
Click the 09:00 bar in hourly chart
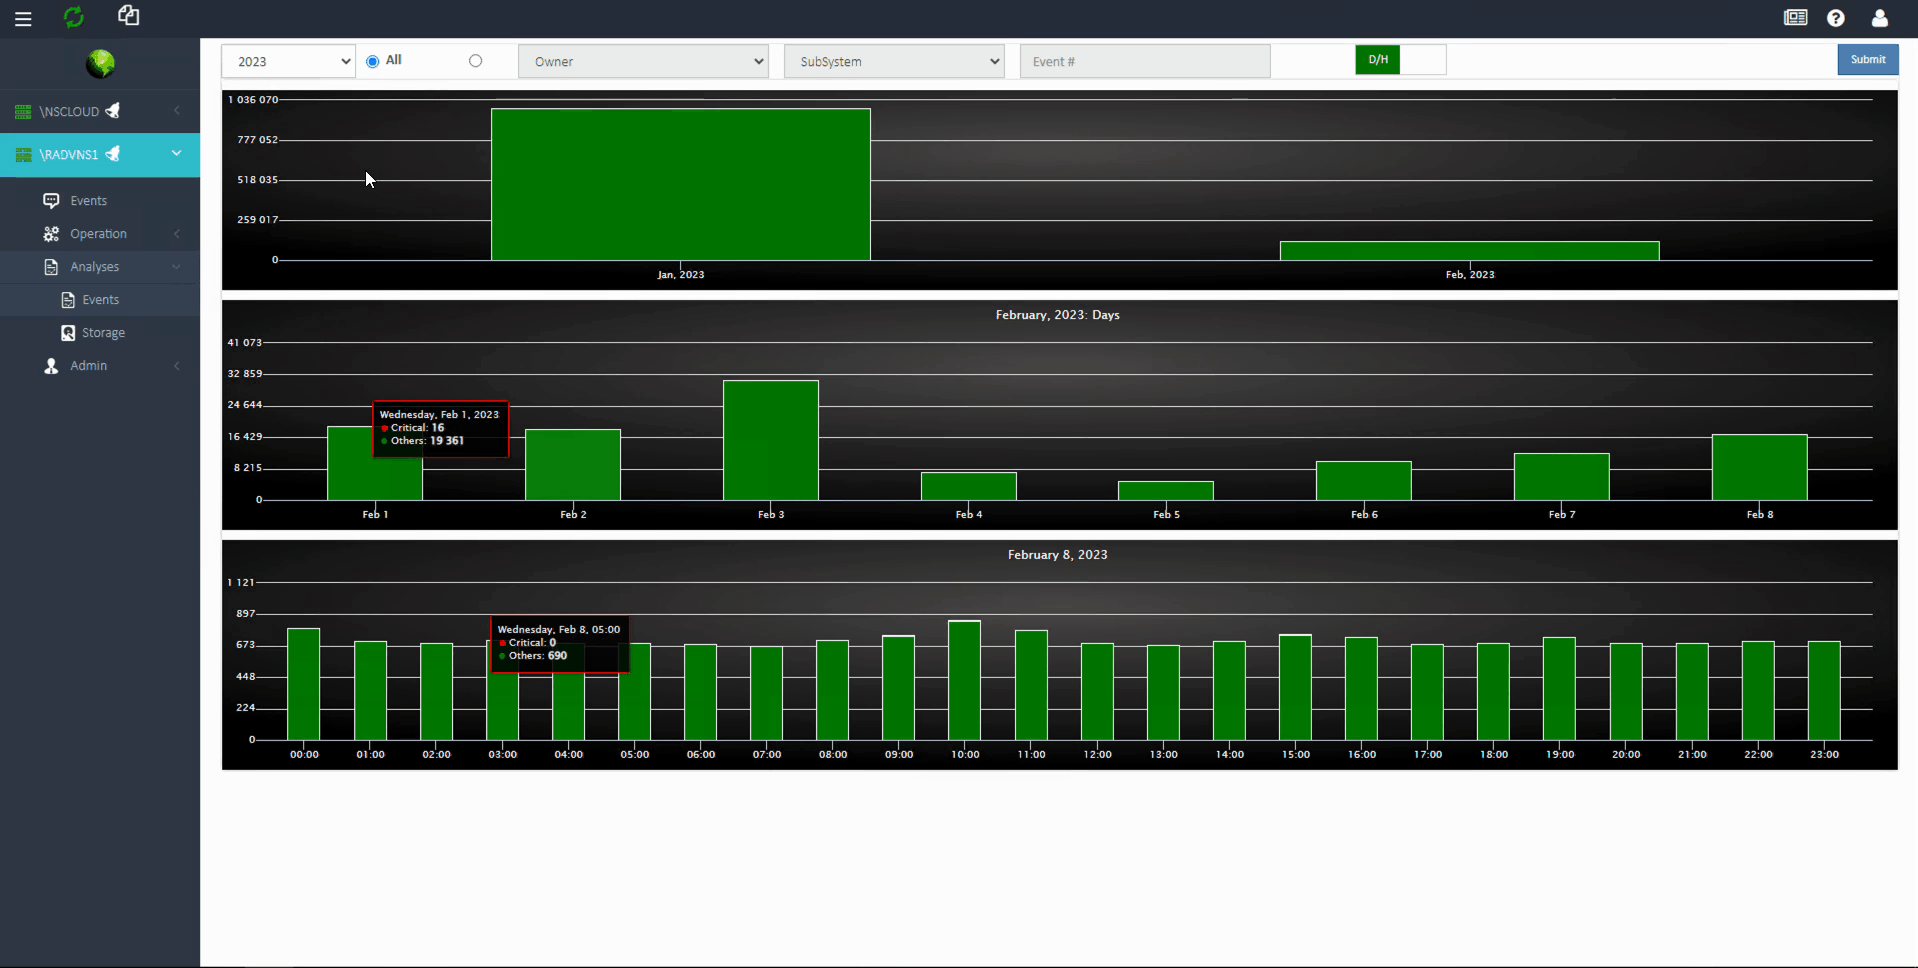(899, 688)
